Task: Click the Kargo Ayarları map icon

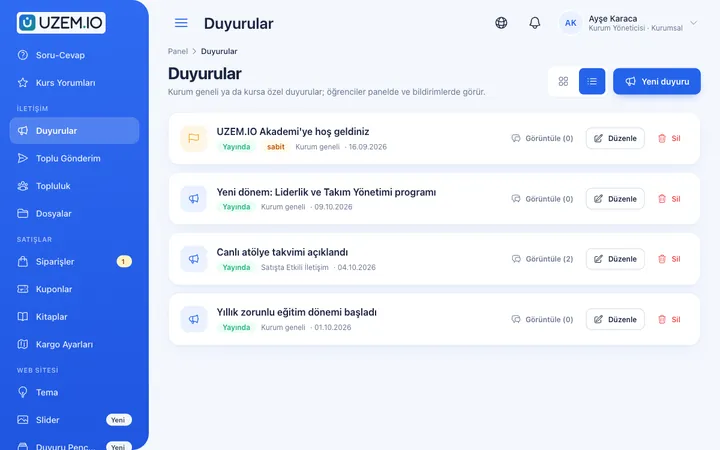Action: [x=22, y=344]
